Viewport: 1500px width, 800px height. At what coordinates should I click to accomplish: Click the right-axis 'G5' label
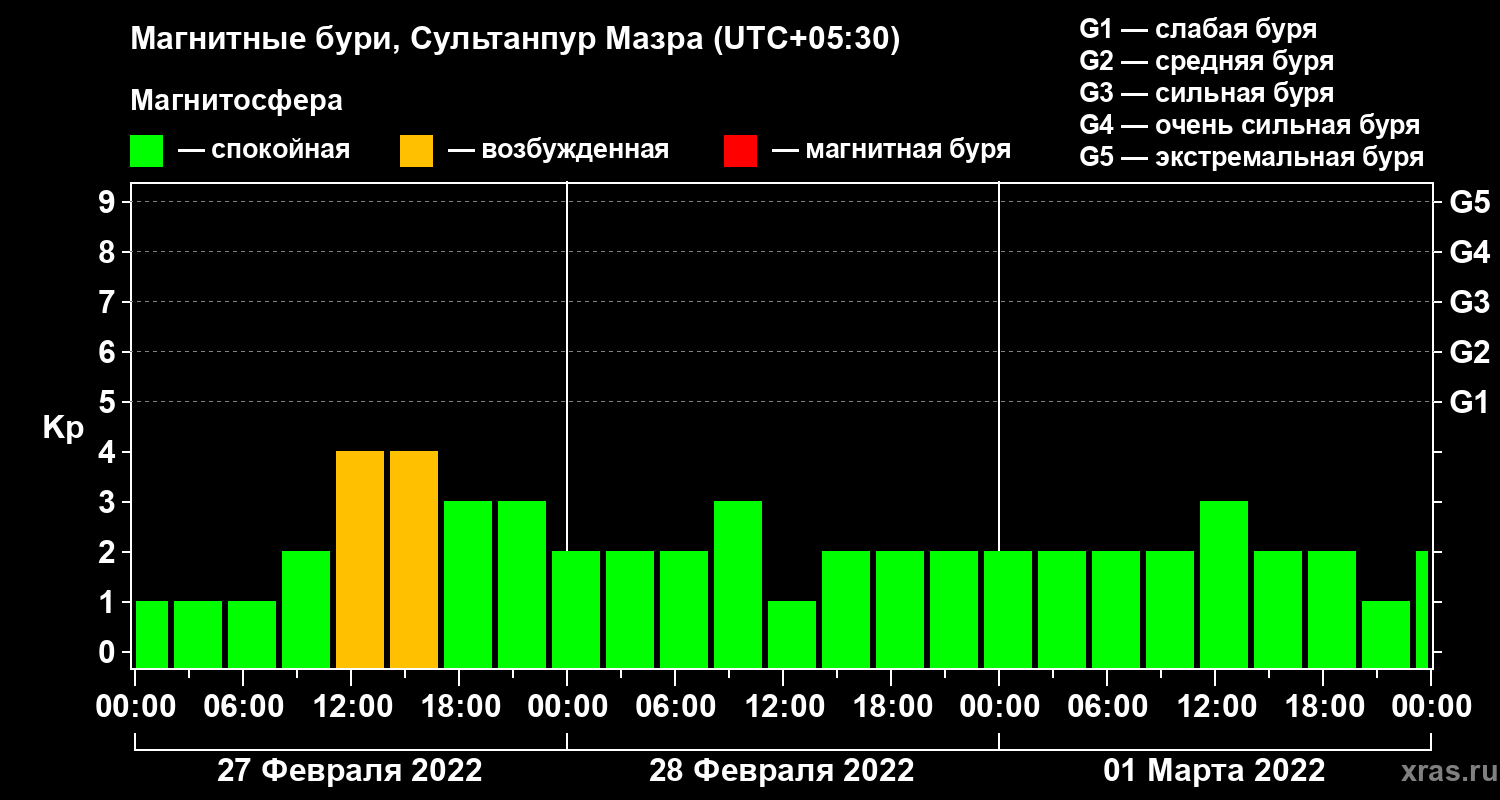click(x=1470, y=202)
